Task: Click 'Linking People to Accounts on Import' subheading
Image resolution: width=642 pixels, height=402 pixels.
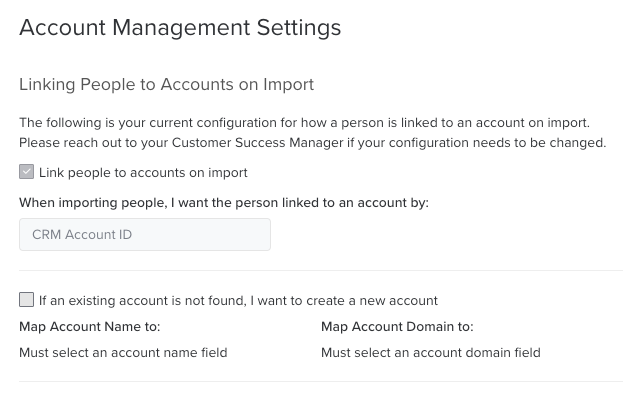Action: [166, 84]
